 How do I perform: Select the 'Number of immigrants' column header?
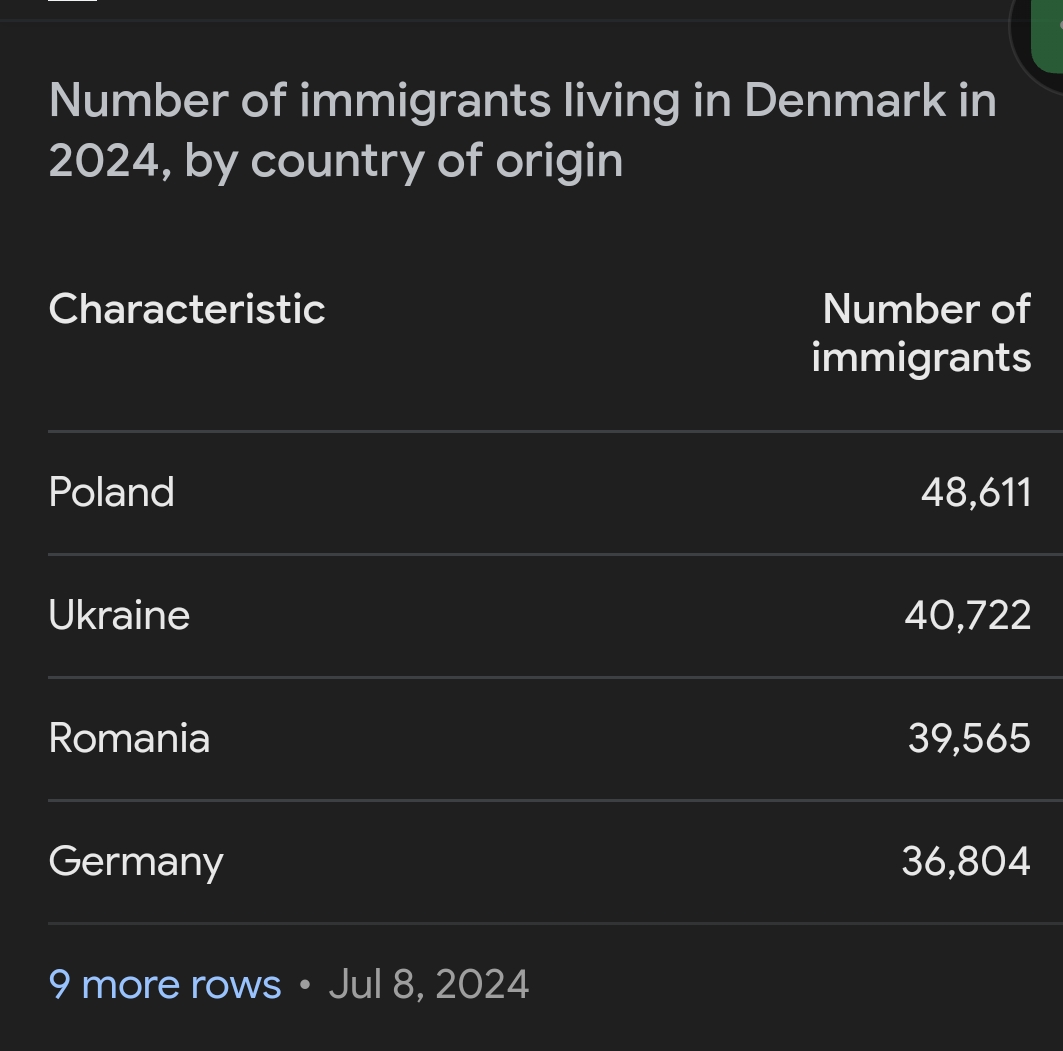tap(921, 333)
